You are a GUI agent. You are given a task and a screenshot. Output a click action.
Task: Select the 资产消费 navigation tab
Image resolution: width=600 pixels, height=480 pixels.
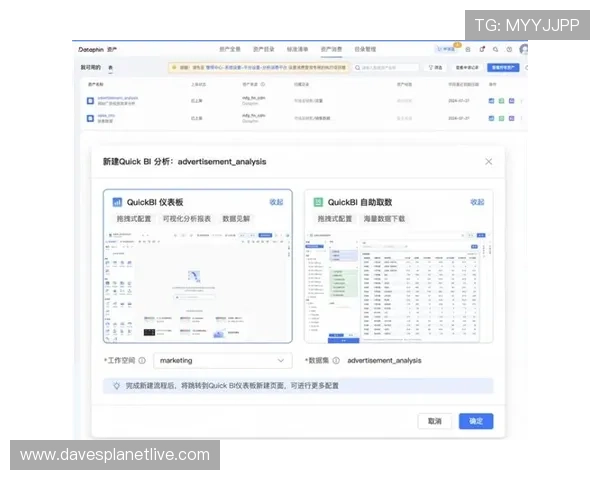coord(331,49)
